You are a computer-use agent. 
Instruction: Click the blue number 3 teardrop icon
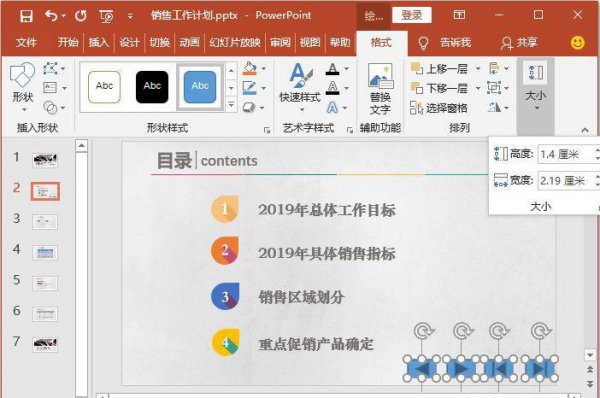click(x=225, y=297)
